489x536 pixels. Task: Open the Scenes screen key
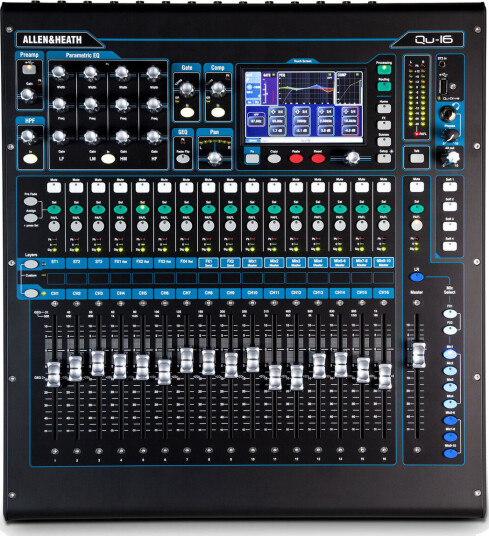[384, 141]
